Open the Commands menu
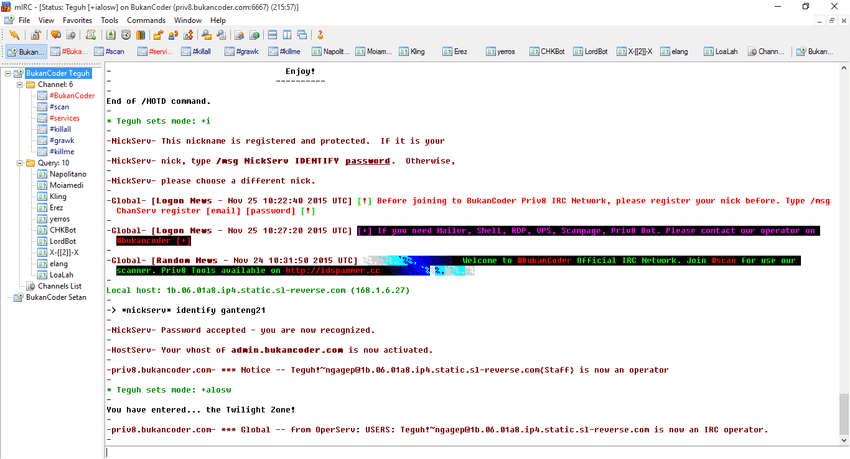Image resolution: width=850 pixels, height=459 pixels. (x=146, y=20)
